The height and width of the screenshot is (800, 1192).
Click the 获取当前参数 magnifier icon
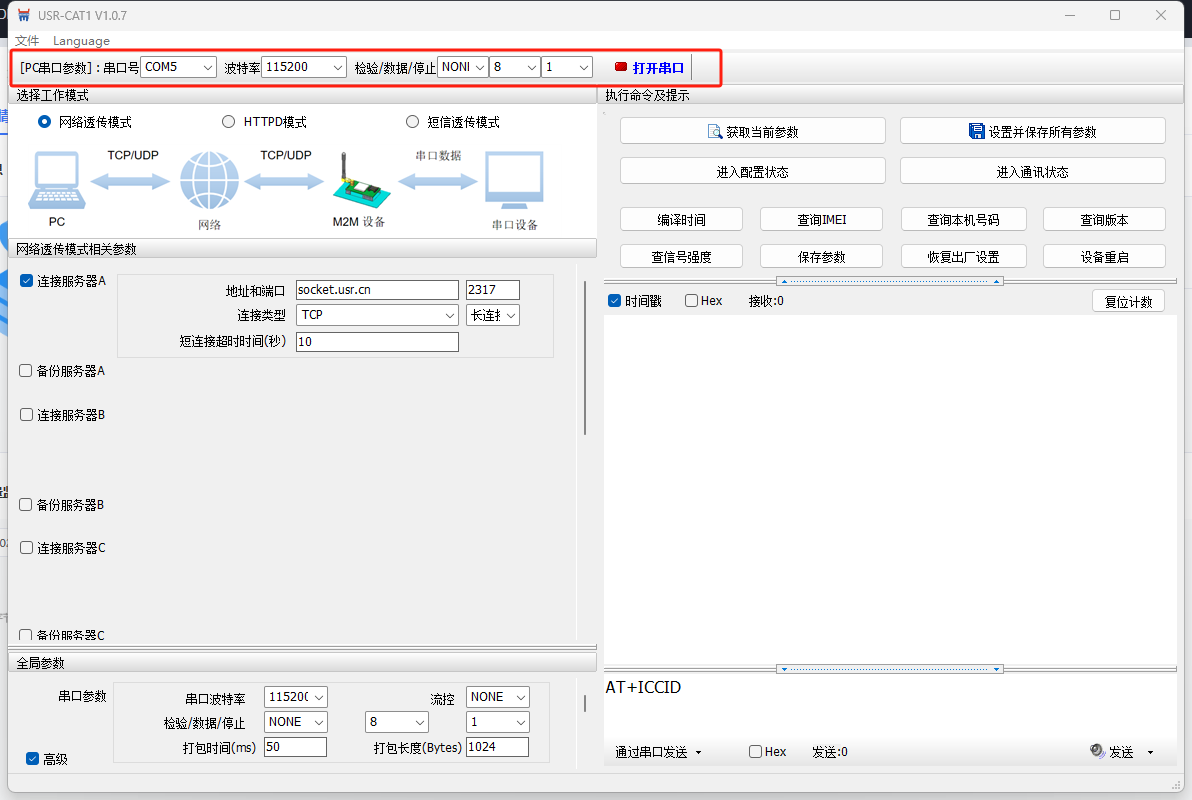[715, 131]
